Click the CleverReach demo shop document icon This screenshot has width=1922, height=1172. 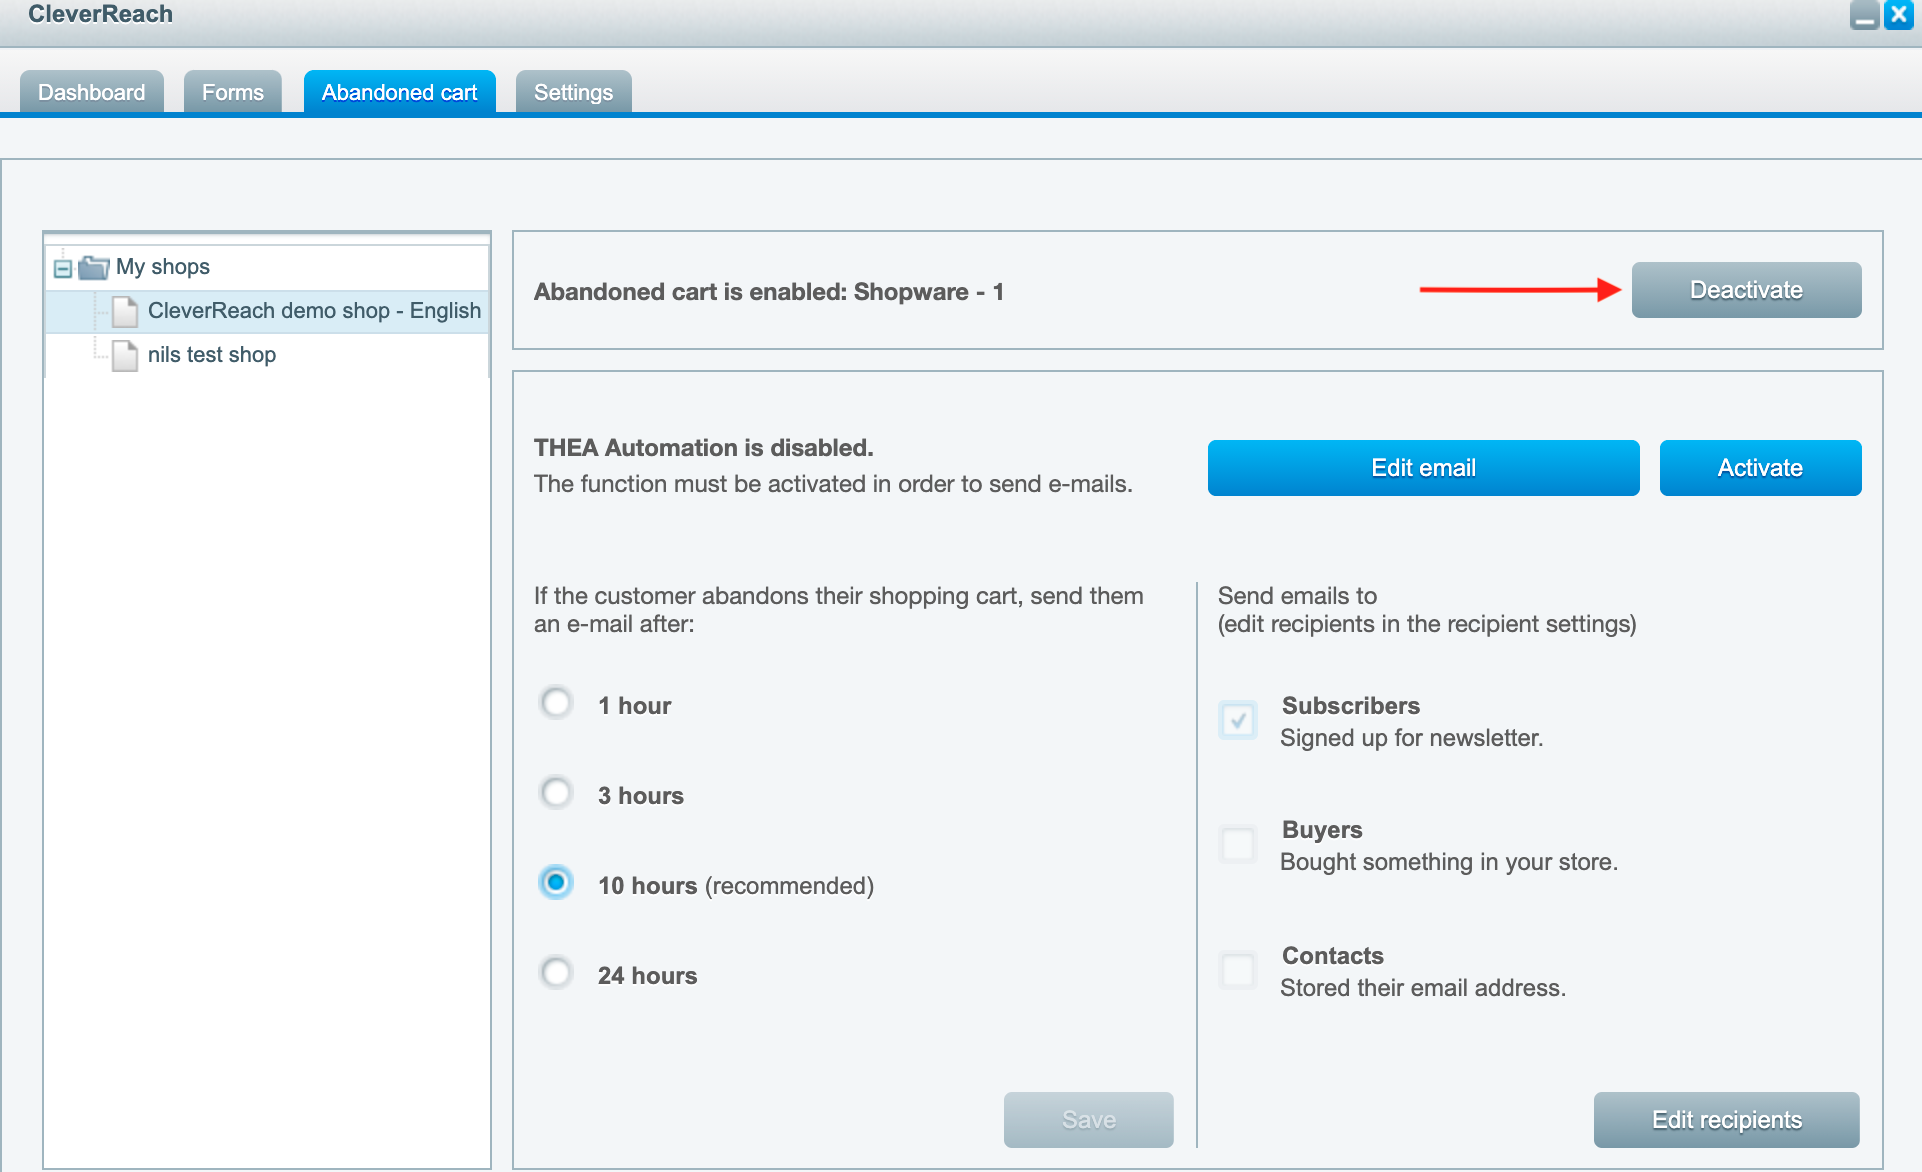(x=125, y=311)
